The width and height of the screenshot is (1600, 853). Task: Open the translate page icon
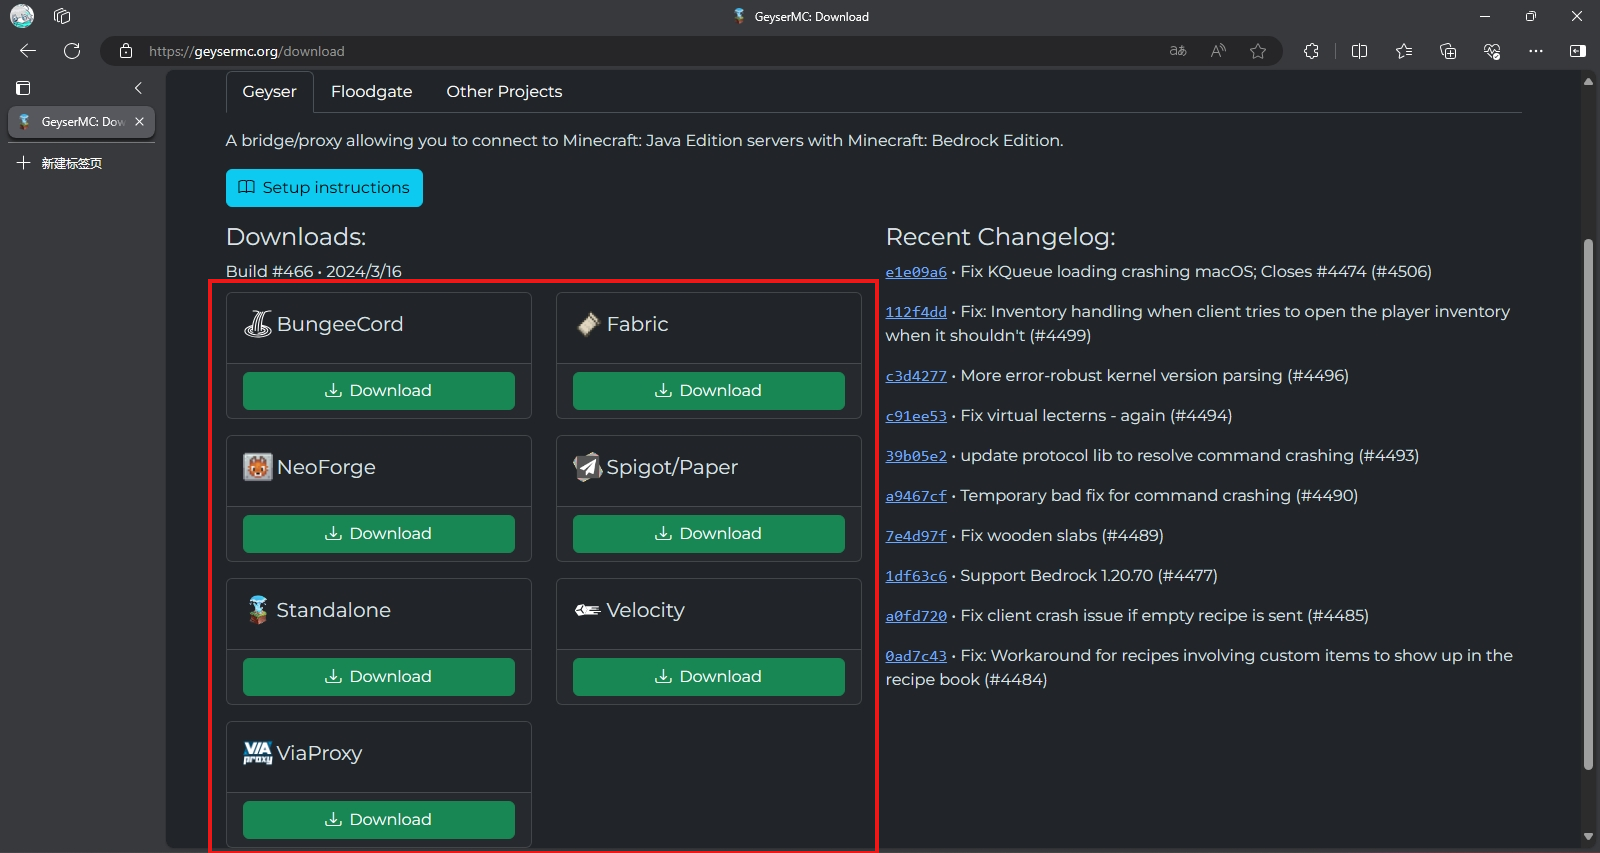1178,51
